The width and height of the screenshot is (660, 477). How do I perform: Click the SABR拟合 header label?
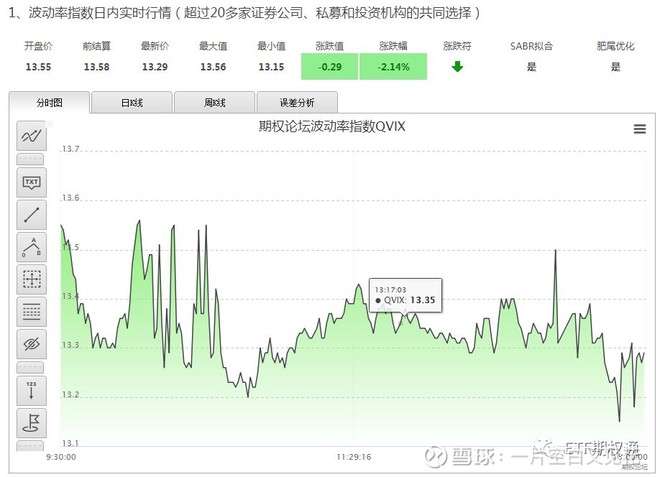[531, 46]
